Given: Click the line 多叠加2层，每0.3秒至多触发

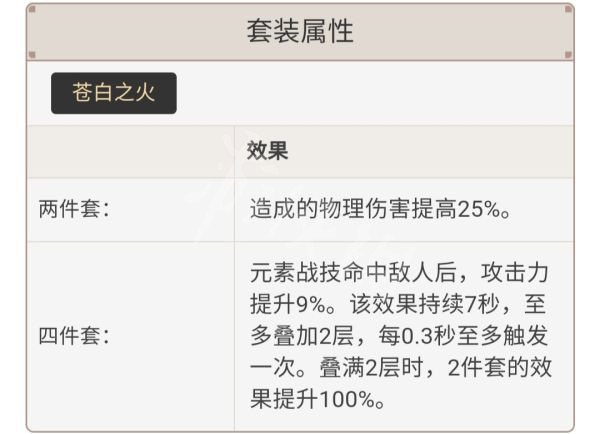Looking at the screenshot, I should coord(398,335).
